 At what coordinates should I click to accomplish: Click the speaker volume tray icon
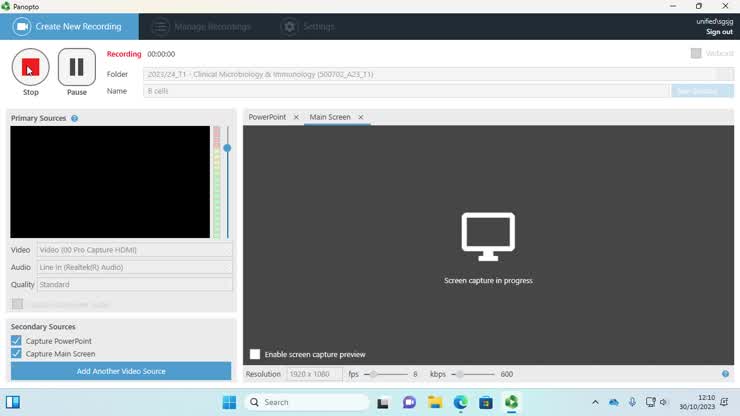tap(664, 402)
